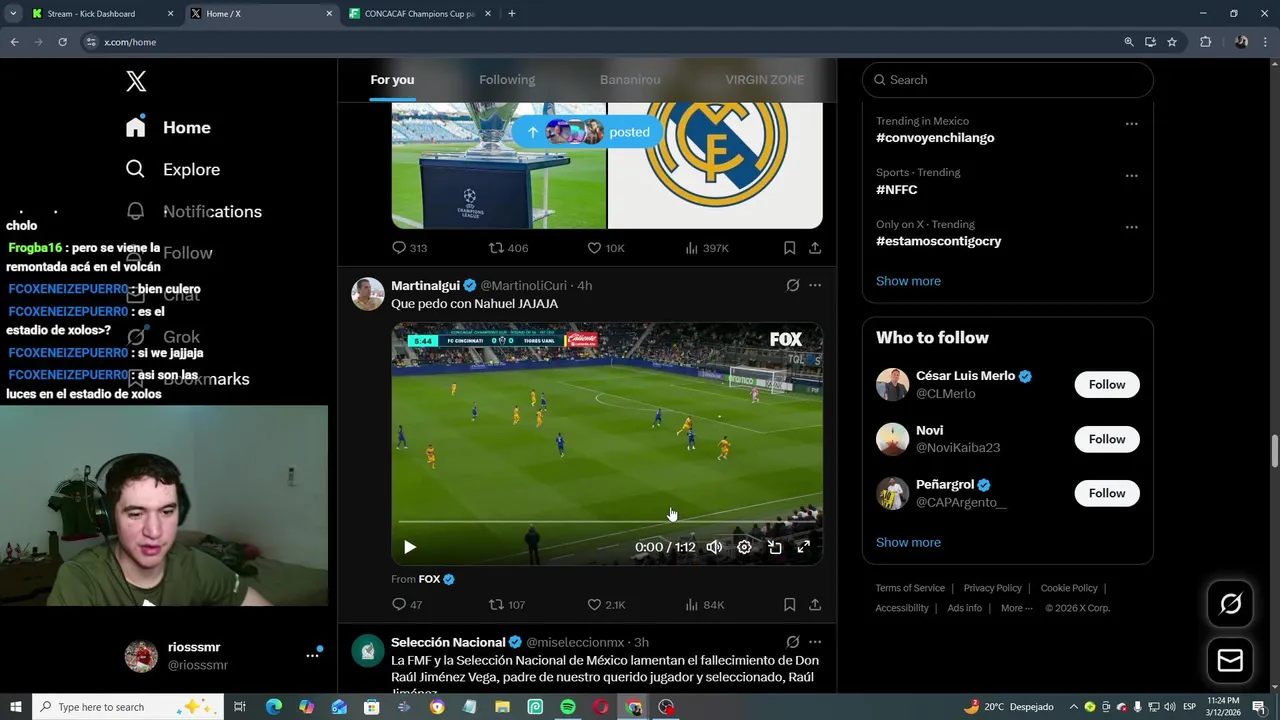Switch to the CONCACAF Champions Cup tab
Image resolution: width=1280 pixels, height=720 pixels.
click(x=419, y=14)
